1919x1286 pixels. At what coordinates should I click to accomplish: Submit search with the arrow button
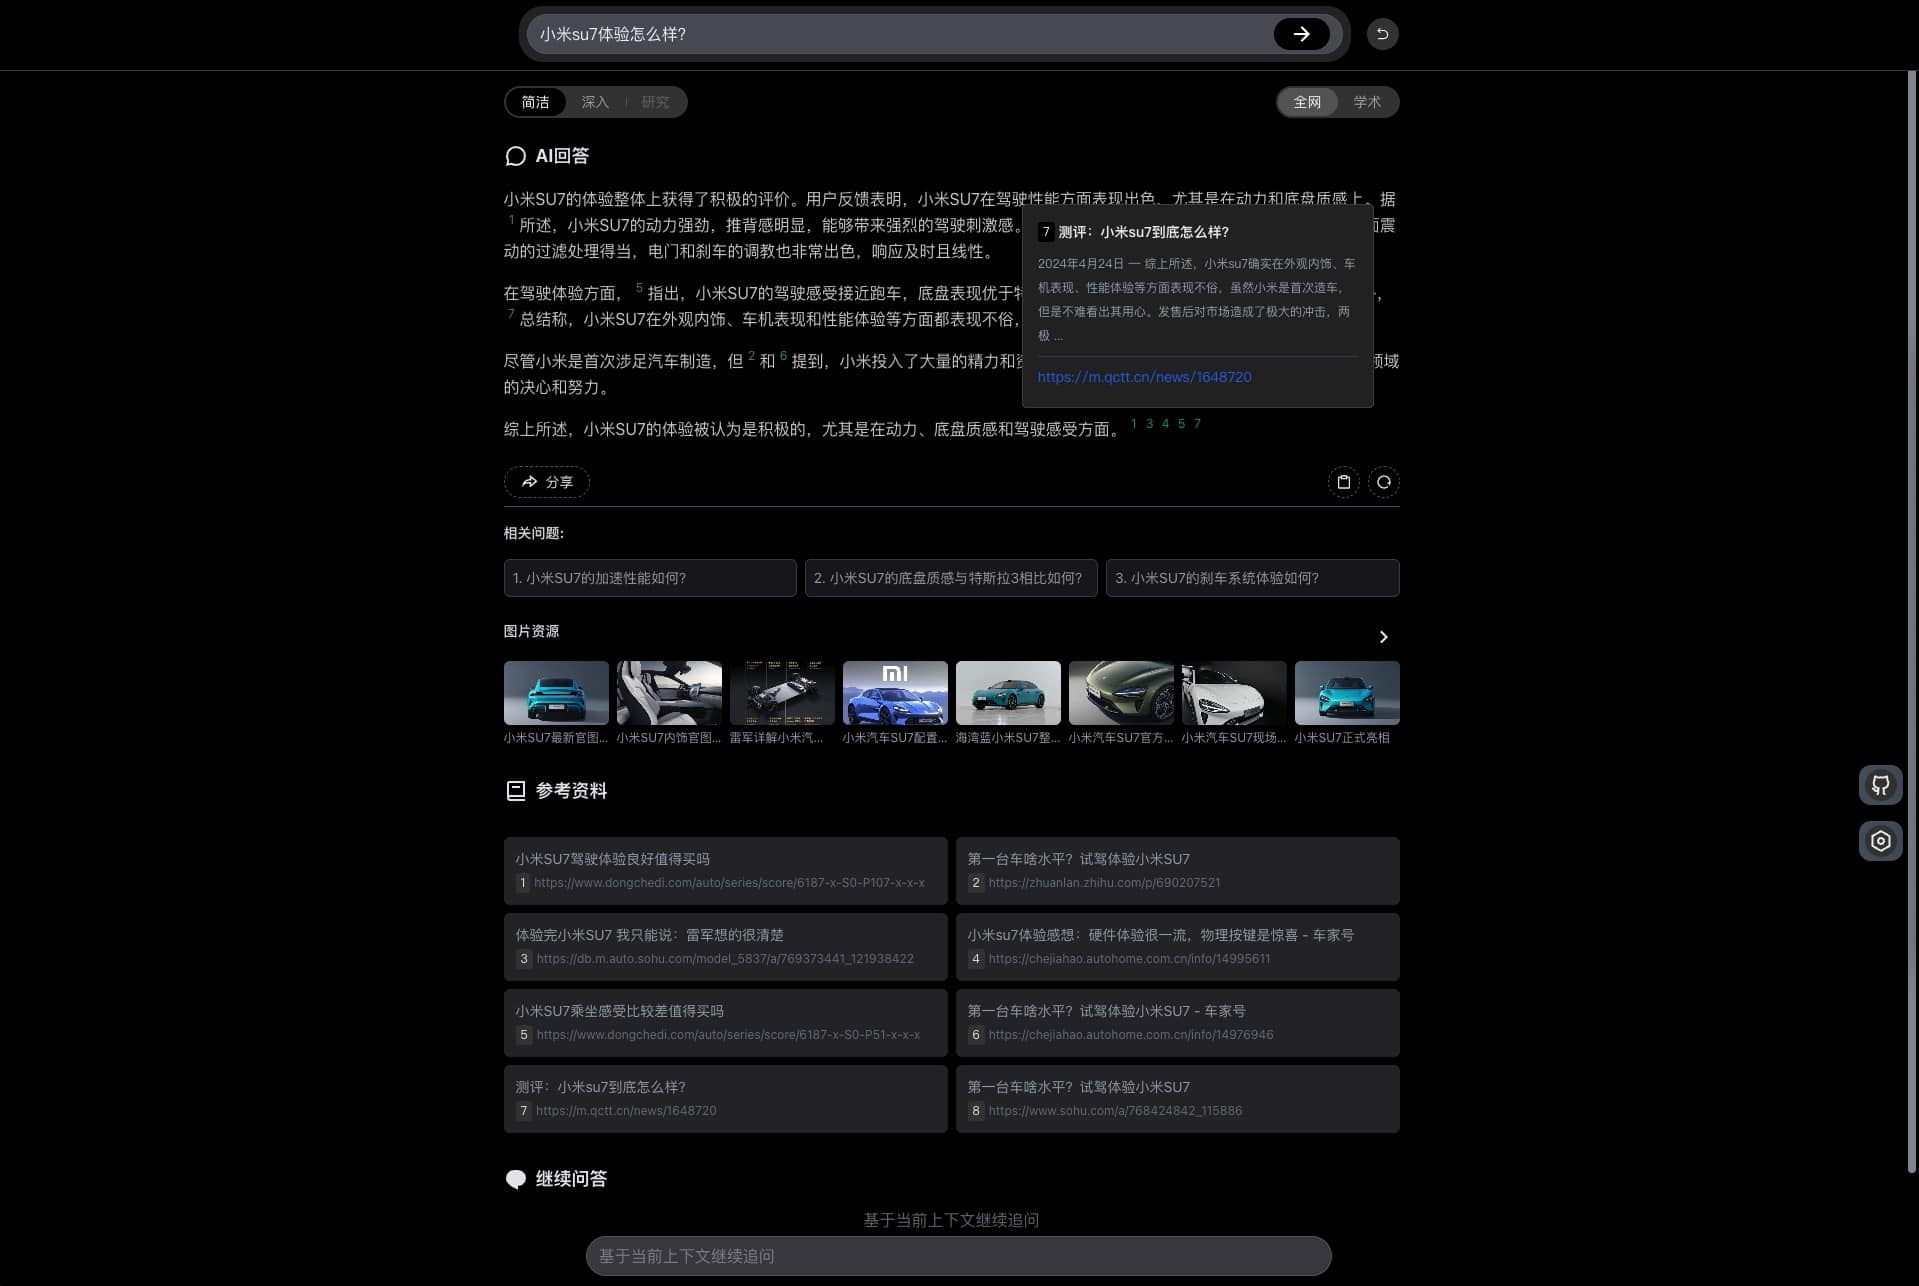tap(1301, 34)
